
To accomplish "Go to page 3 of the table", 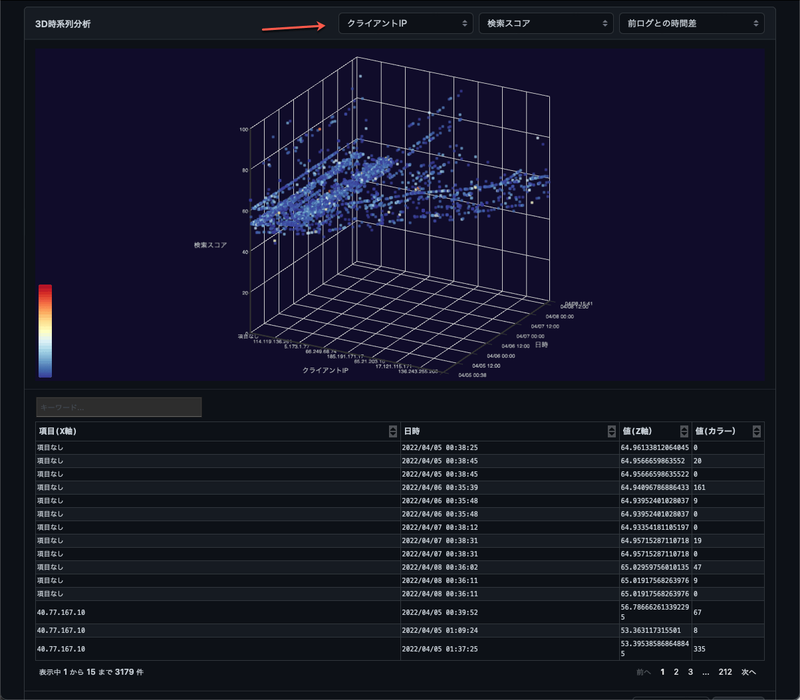I will click(690, 672).
